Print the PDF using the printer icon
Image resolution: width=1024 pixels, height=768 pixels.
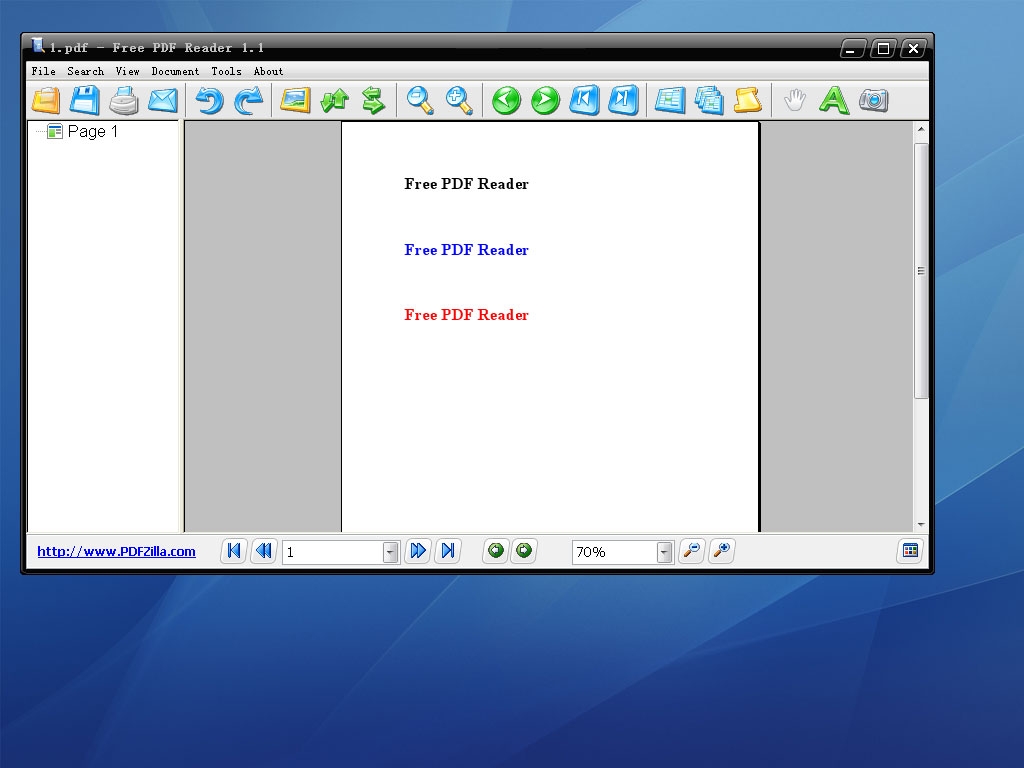coord(124,100)
